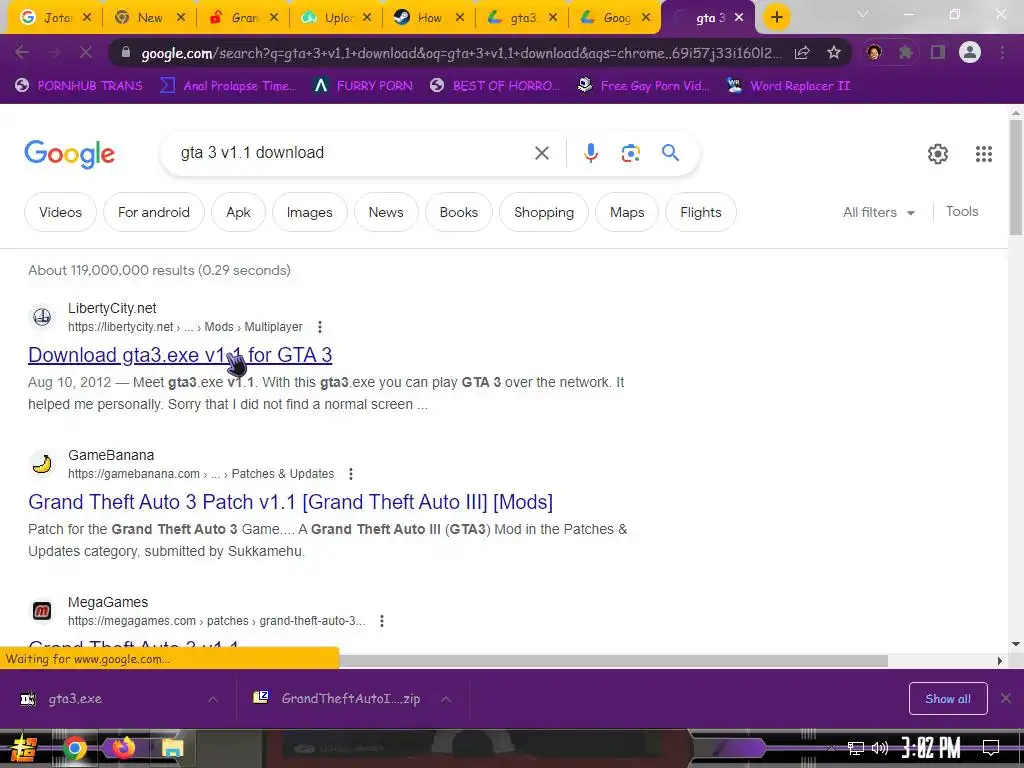1024x768 pixels.
Task: Click the Google logo
Action: click(70, 154)
